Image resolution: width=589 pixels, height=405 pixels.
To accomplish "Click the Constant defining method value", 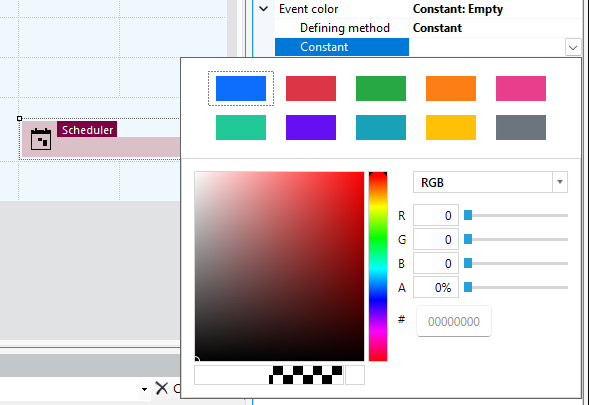I will [x=437, y=28].
